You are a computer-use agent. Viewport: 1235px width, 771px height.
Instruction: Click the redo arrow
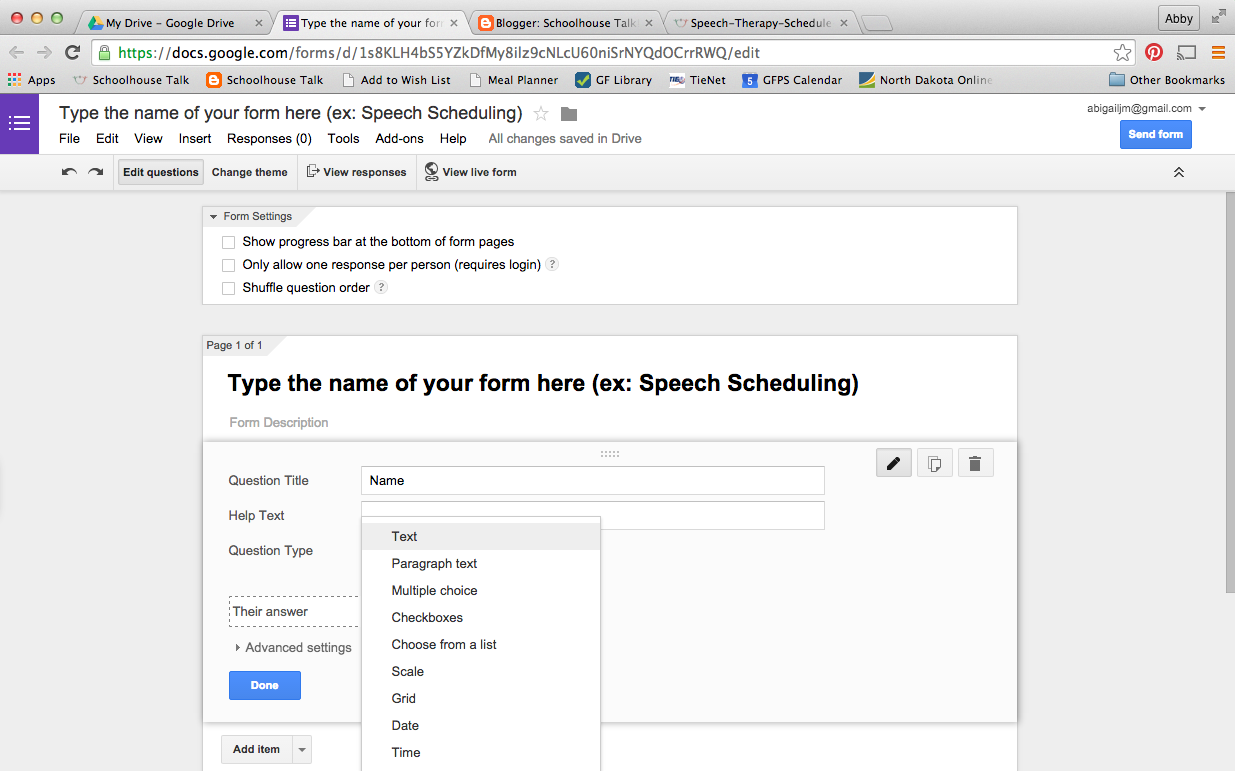point(95,171)
